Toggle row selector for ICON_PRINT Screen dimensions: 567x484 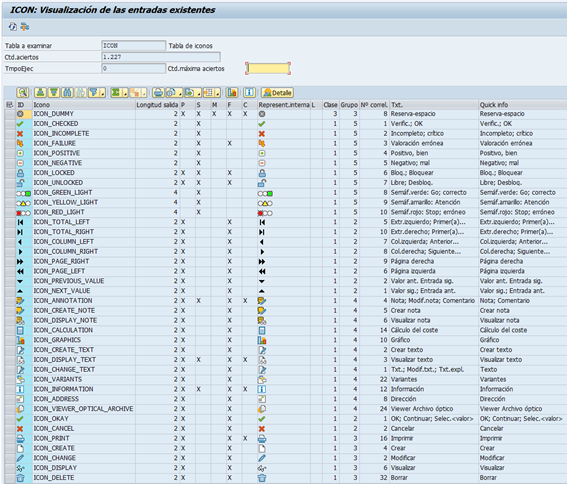(10, 438)
